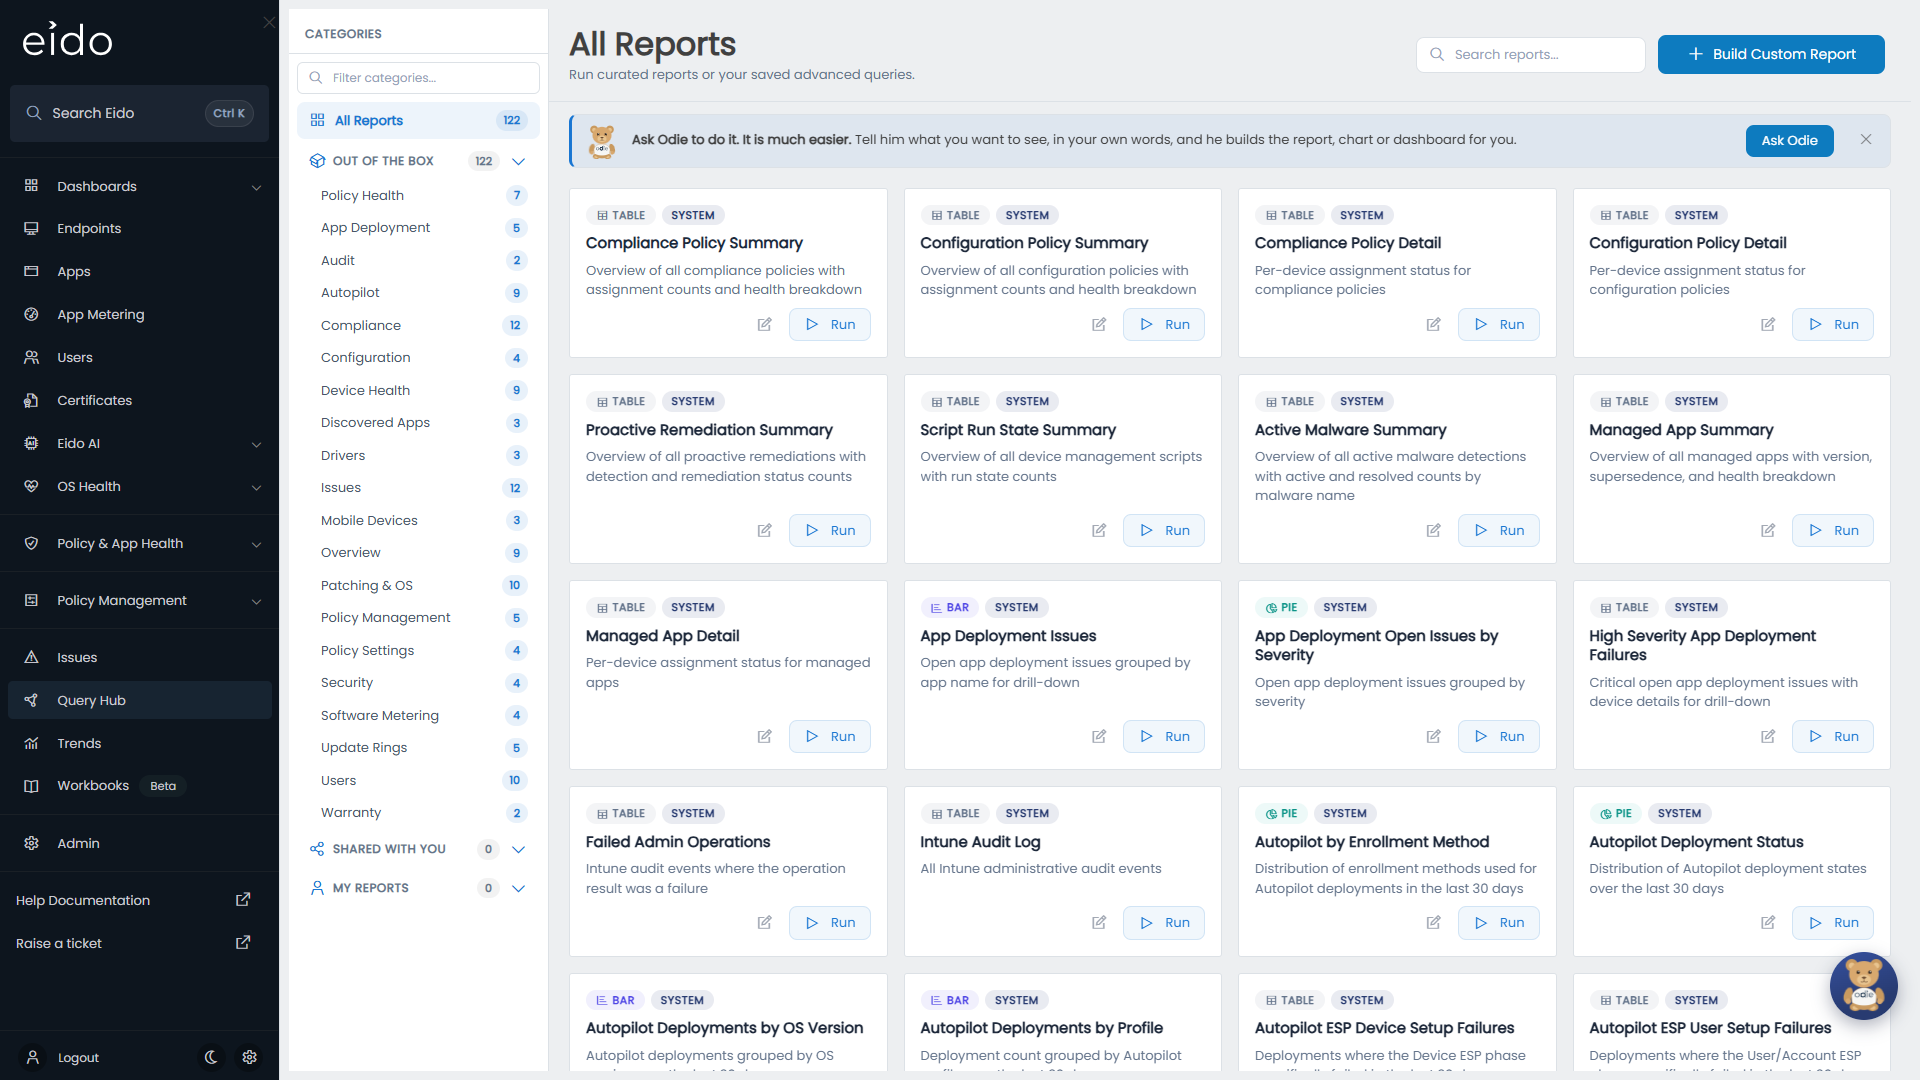Open Certificates in the sidebar

(139, 400)
